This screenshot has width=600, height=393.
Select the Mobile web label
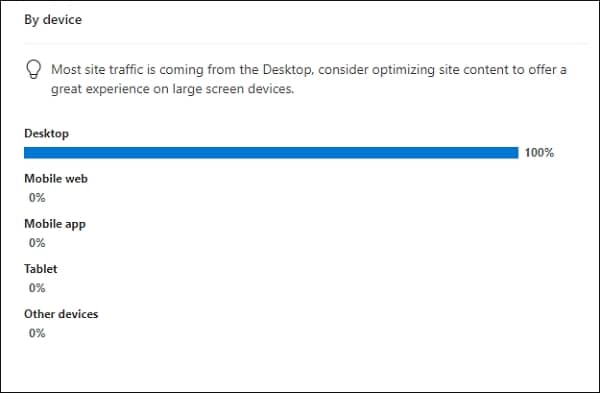[x=56, y=178]
